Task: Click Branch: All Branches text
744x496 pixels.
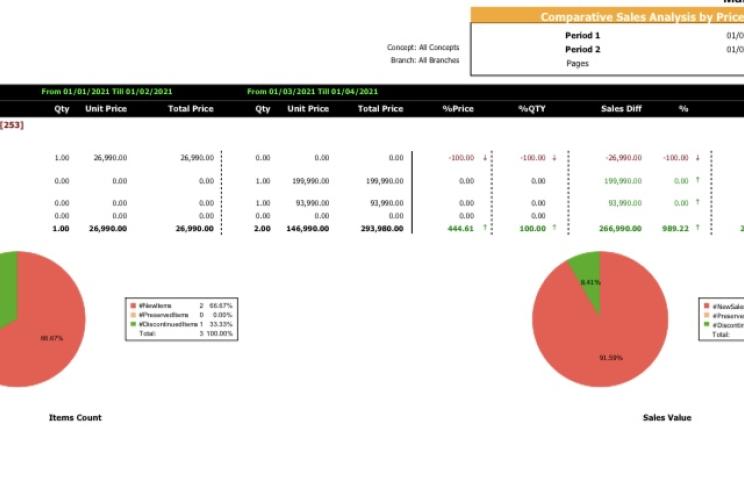Action: tap(425, 60)
